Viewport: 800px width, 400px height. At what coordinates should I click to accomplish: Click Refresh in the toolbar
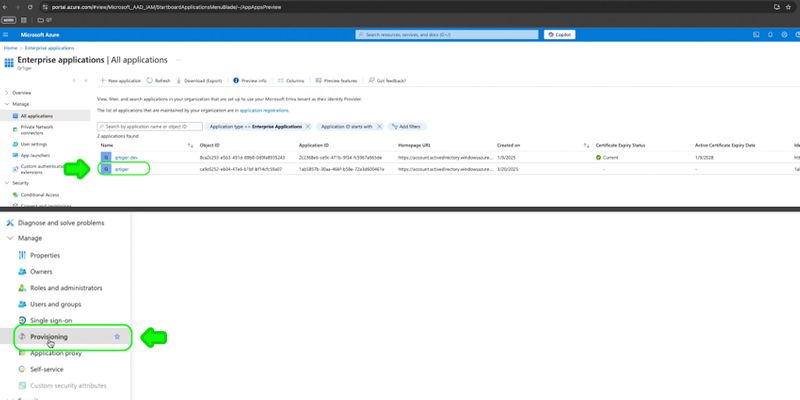click(x=159, y=81)
